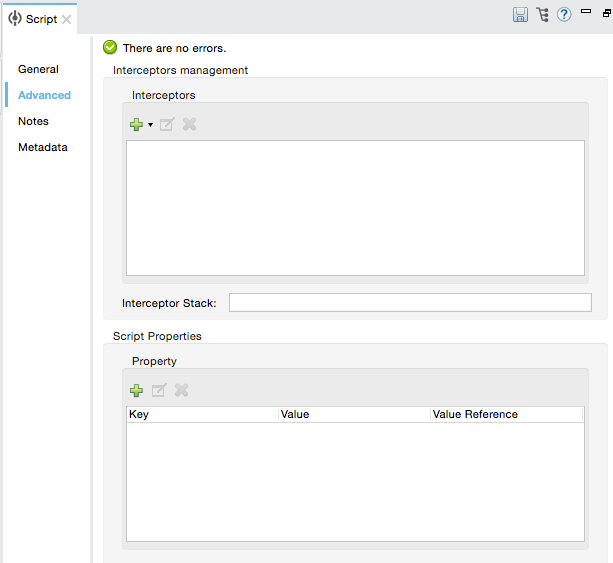Close the Script editor tab

(x=67, y=20)
